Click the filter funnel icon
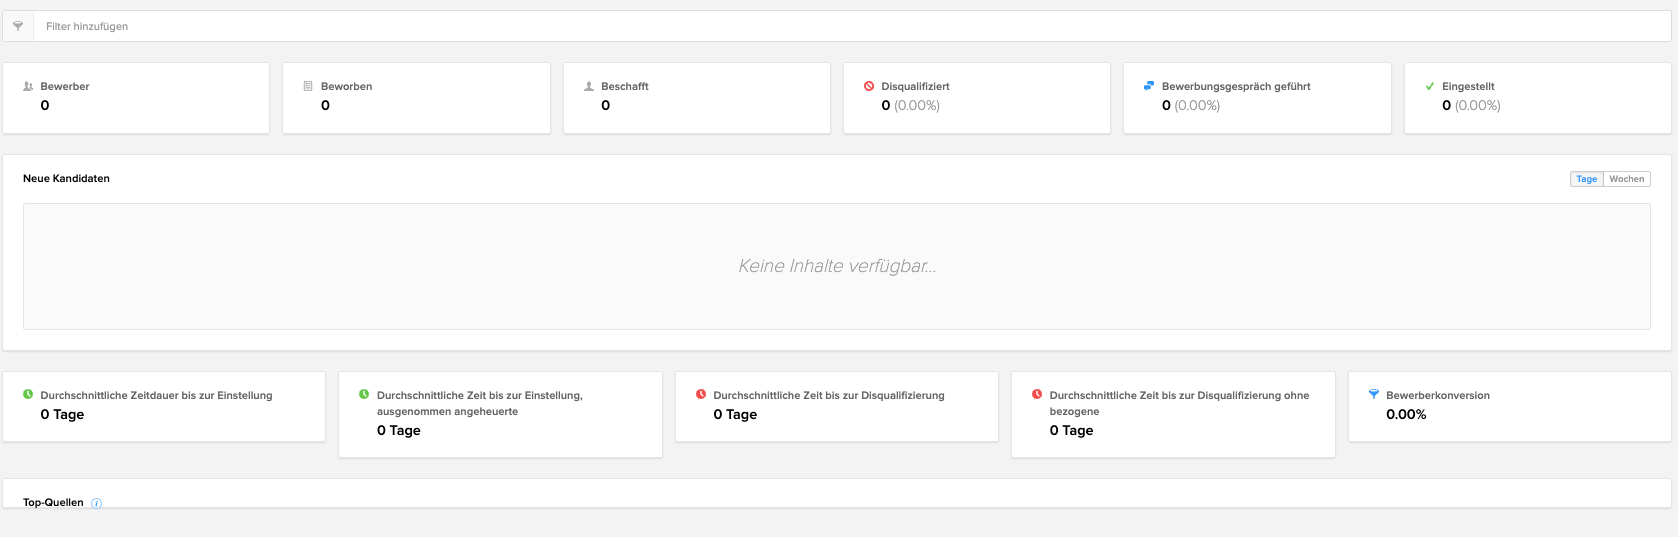 pos(18,26)
